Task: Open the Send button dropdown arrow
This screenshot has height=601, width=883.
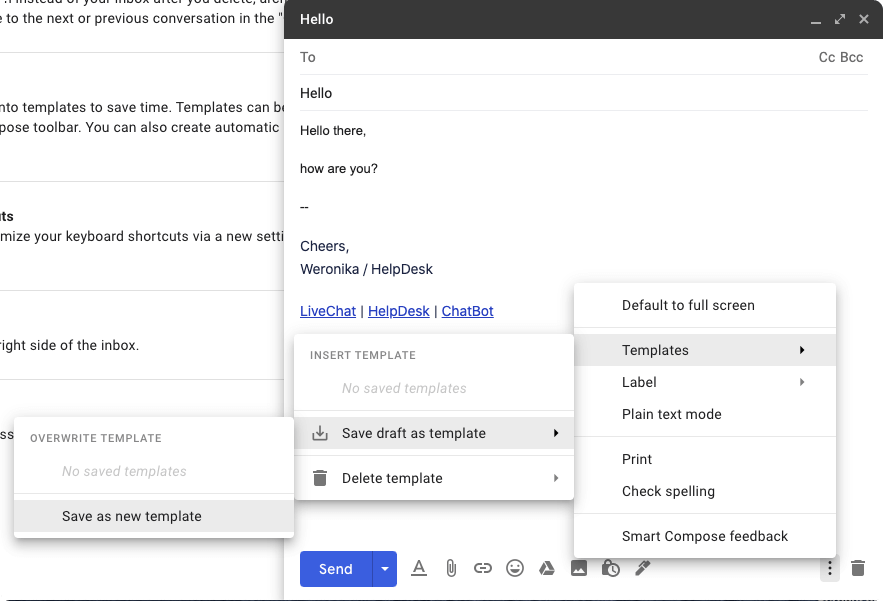Action: coord(384,568)
